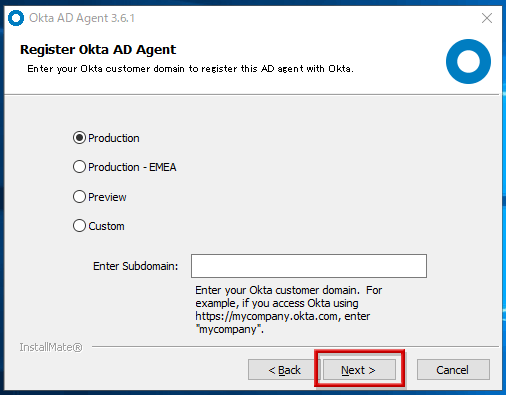Return to previous page with Back

[x=284, y=370]
